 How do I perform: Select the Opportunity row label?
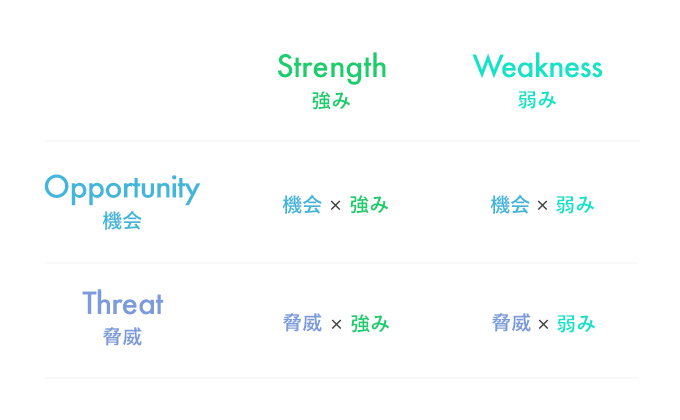tap(122, 189)
